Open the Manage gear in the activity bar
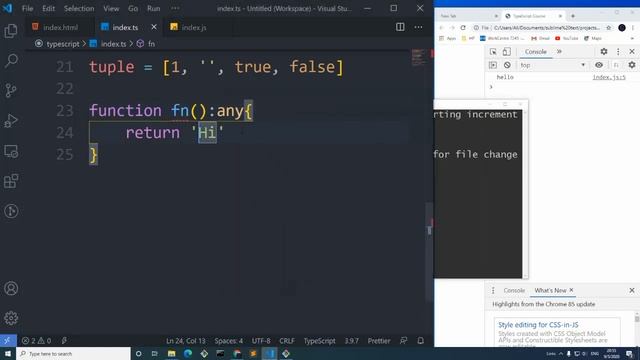640x360 pixels. click(11, 318)
